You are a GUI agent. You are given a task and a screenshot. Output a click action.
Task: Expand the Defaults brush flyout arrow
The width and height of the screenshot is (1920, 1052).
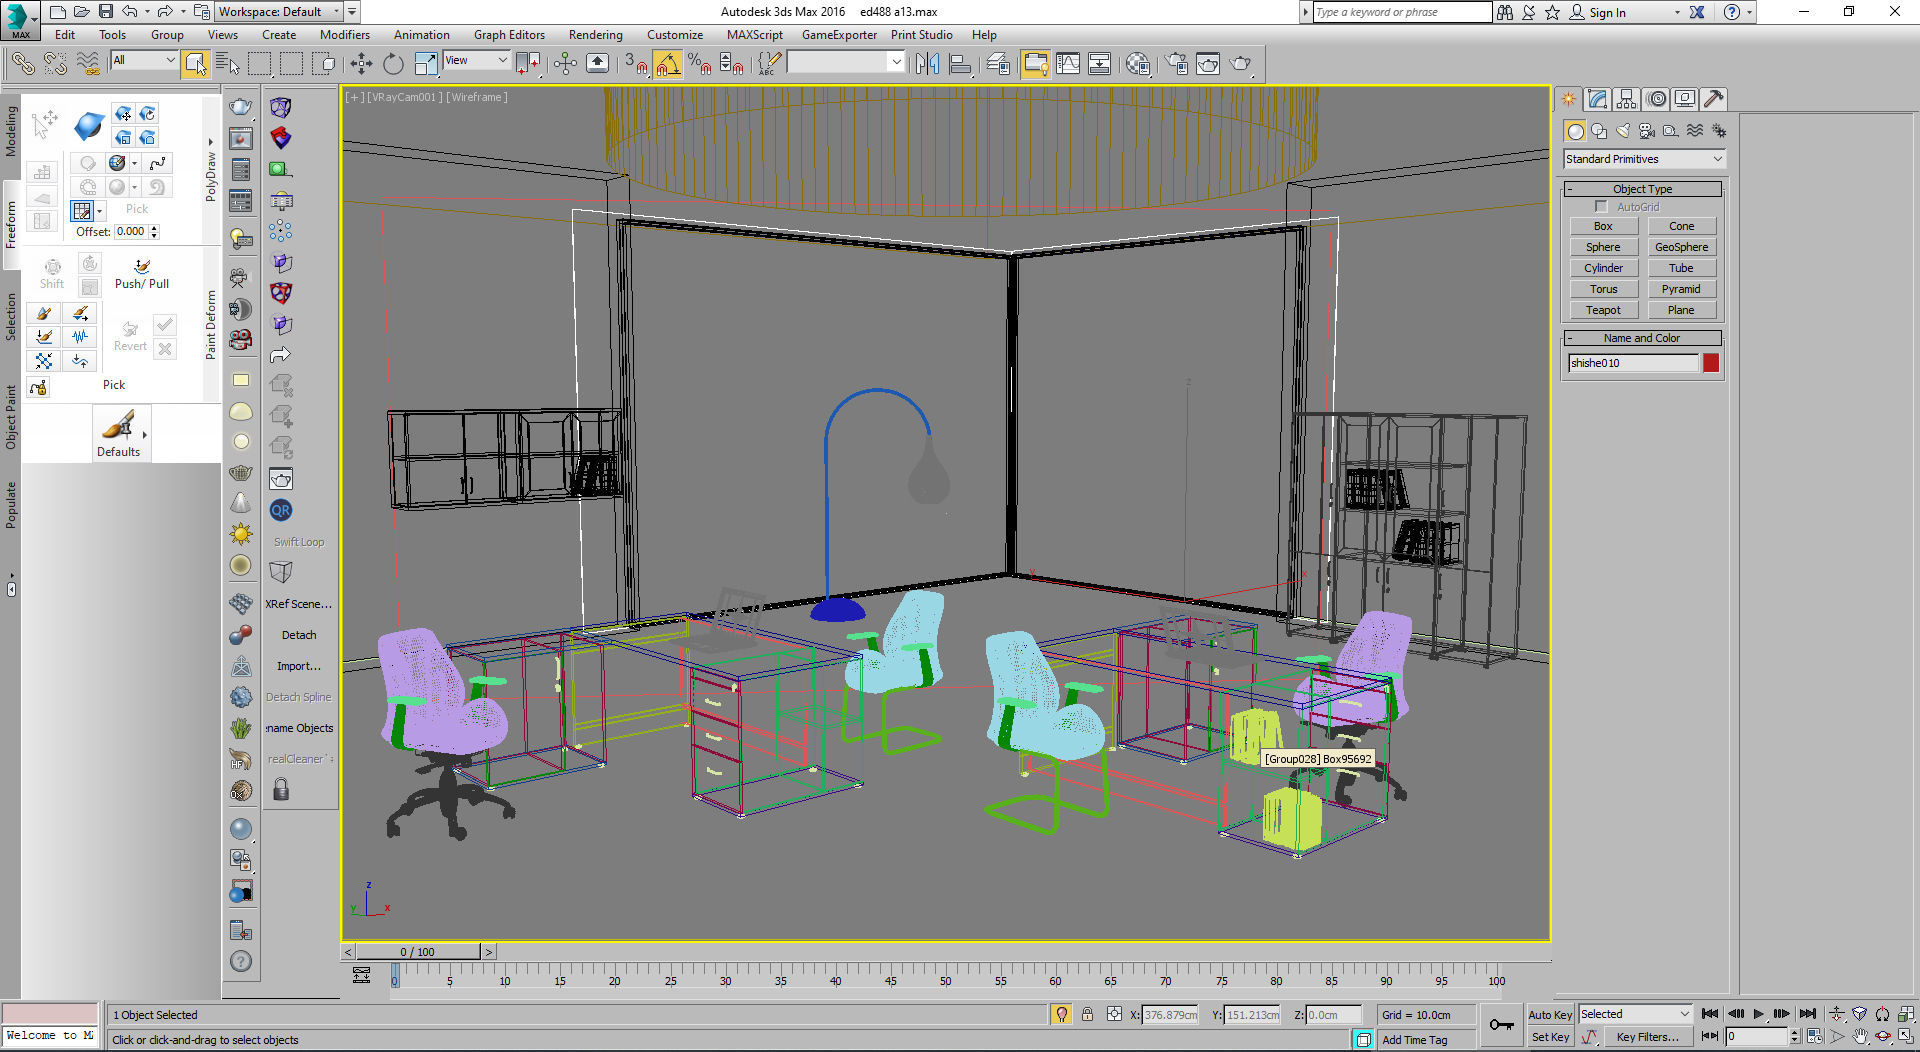[x=145, y=434]
